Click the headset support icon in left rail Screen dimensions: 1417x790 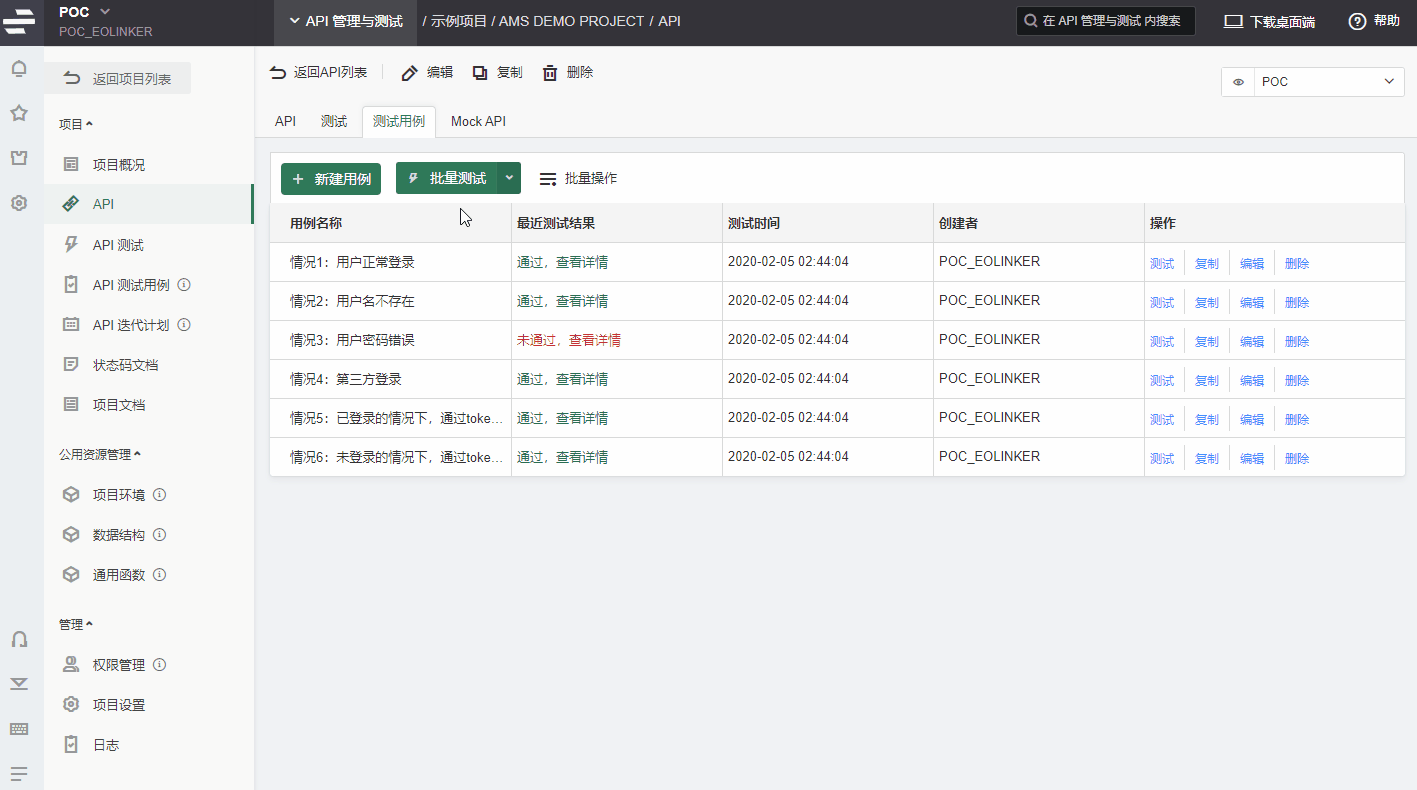point(18,639)
